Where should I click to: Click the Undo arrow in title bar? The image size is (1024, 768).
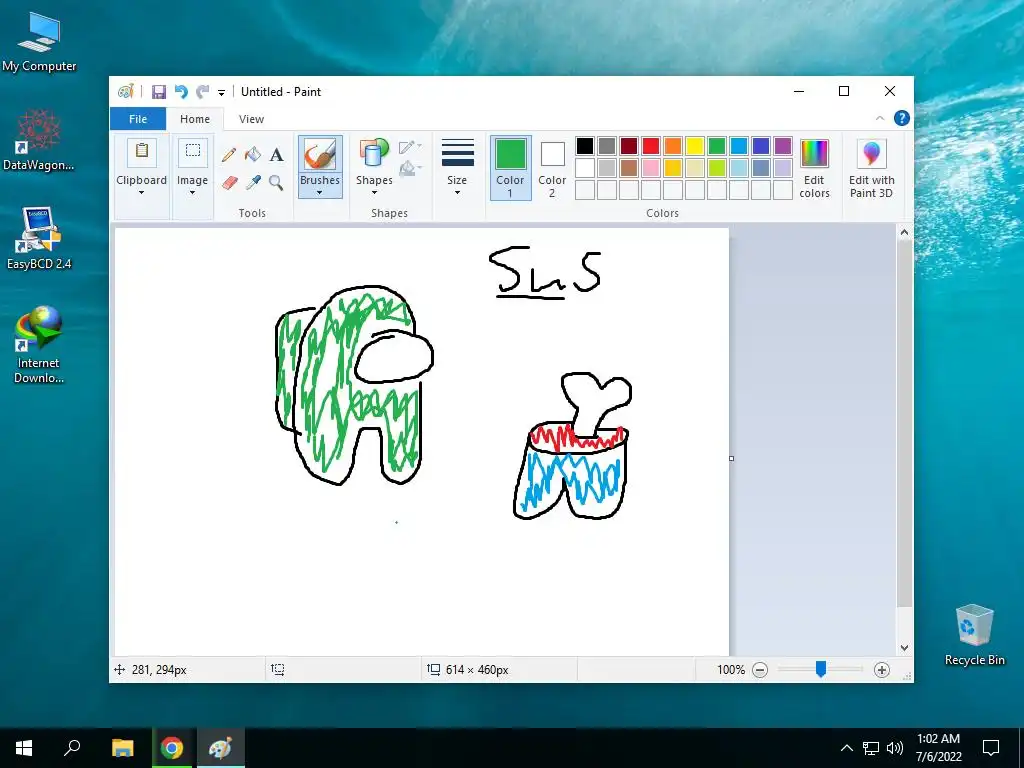pos(181,92)
